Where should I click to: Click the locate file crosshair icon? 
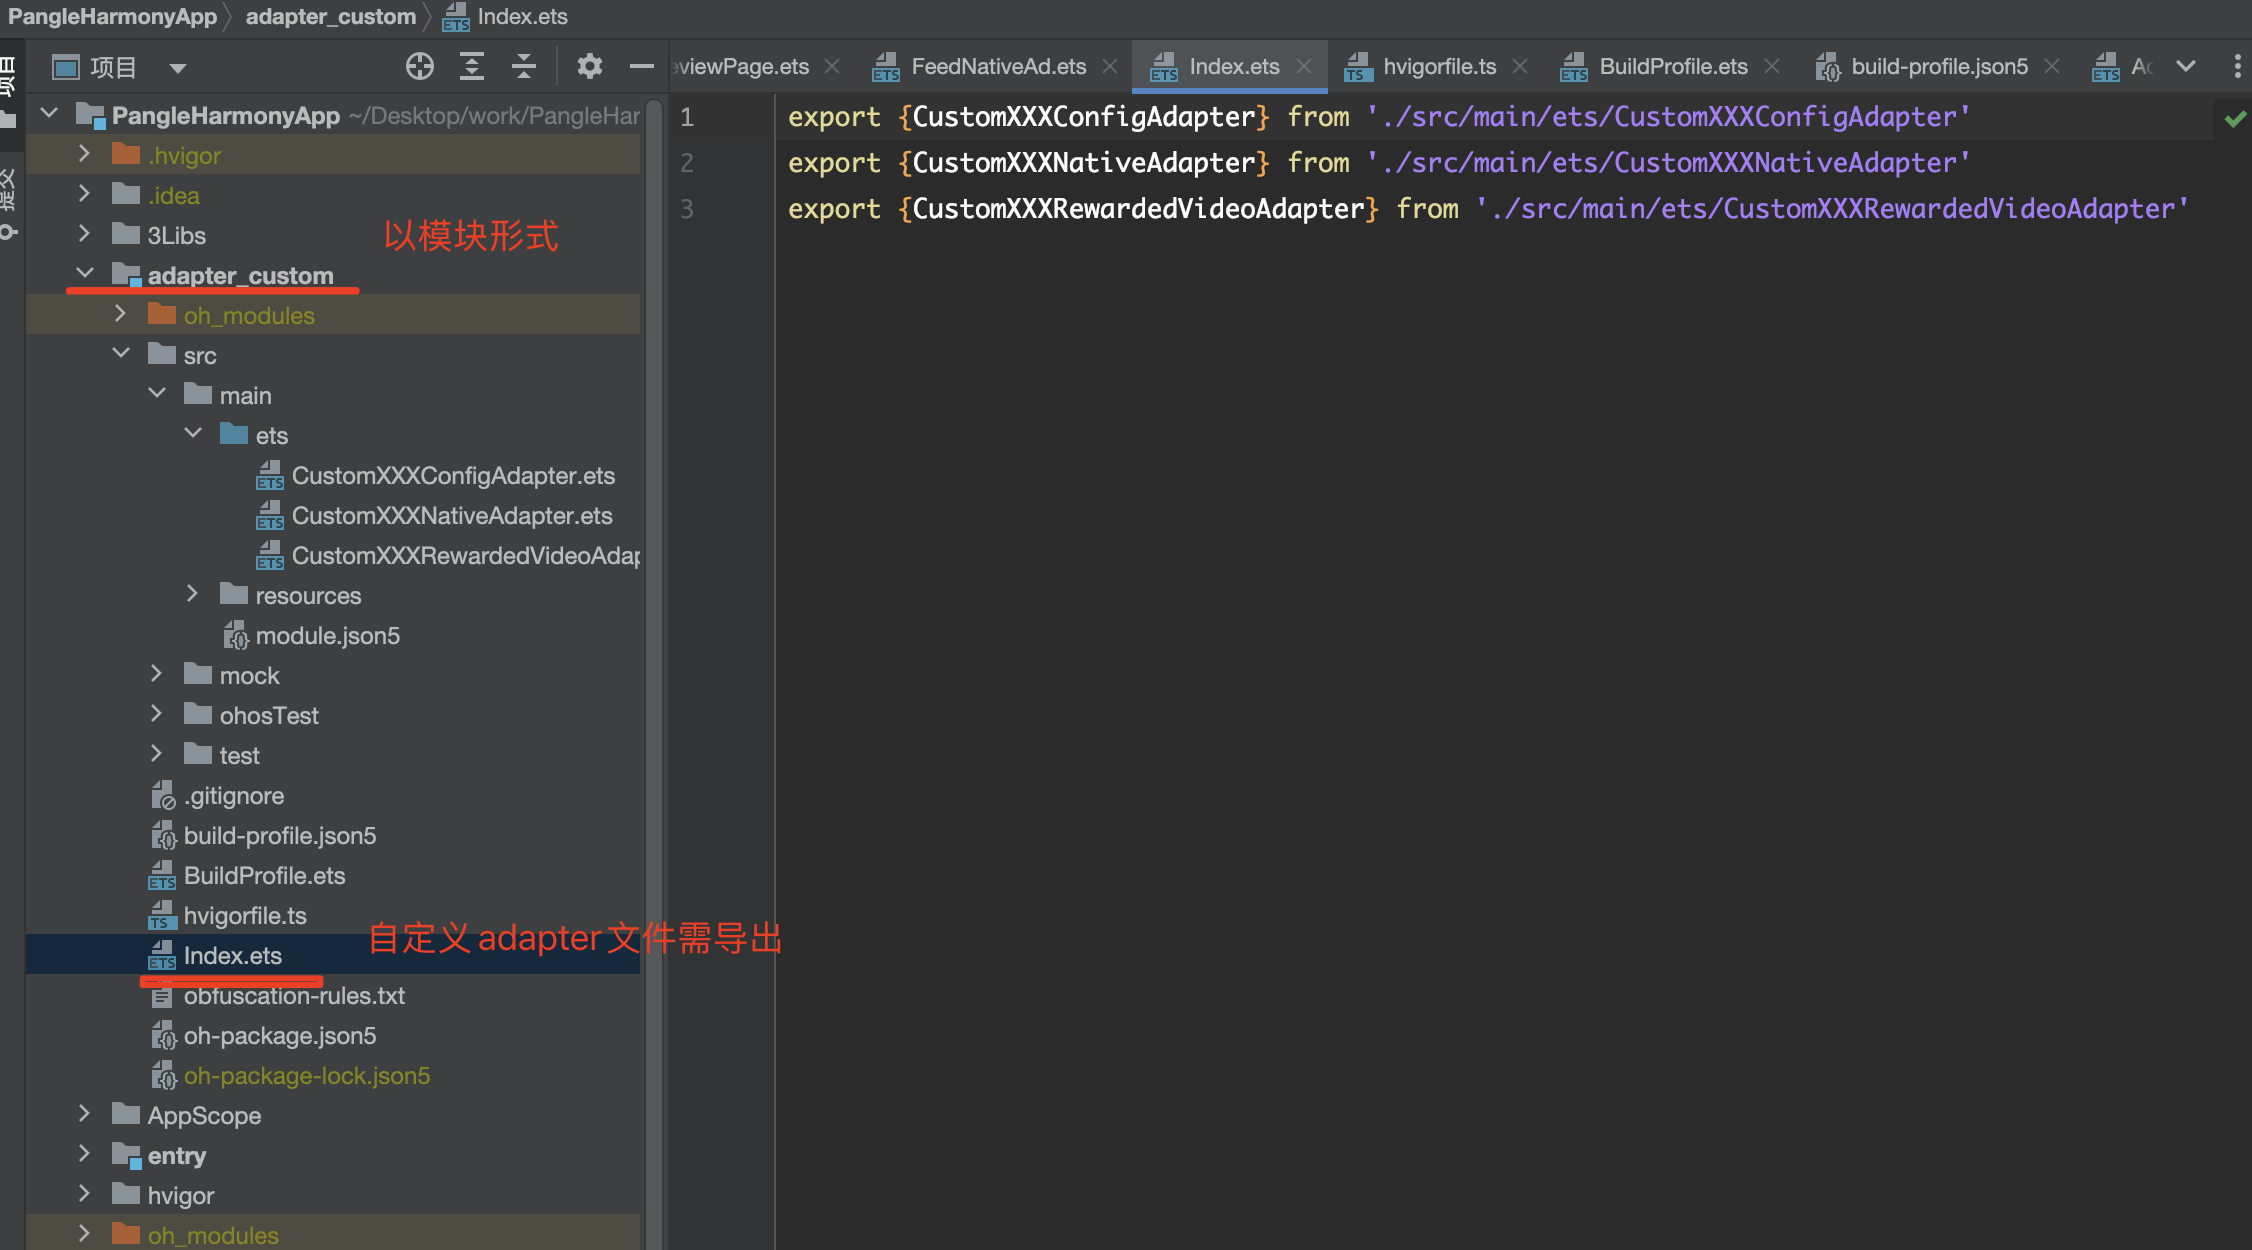(x=420, y=67)
